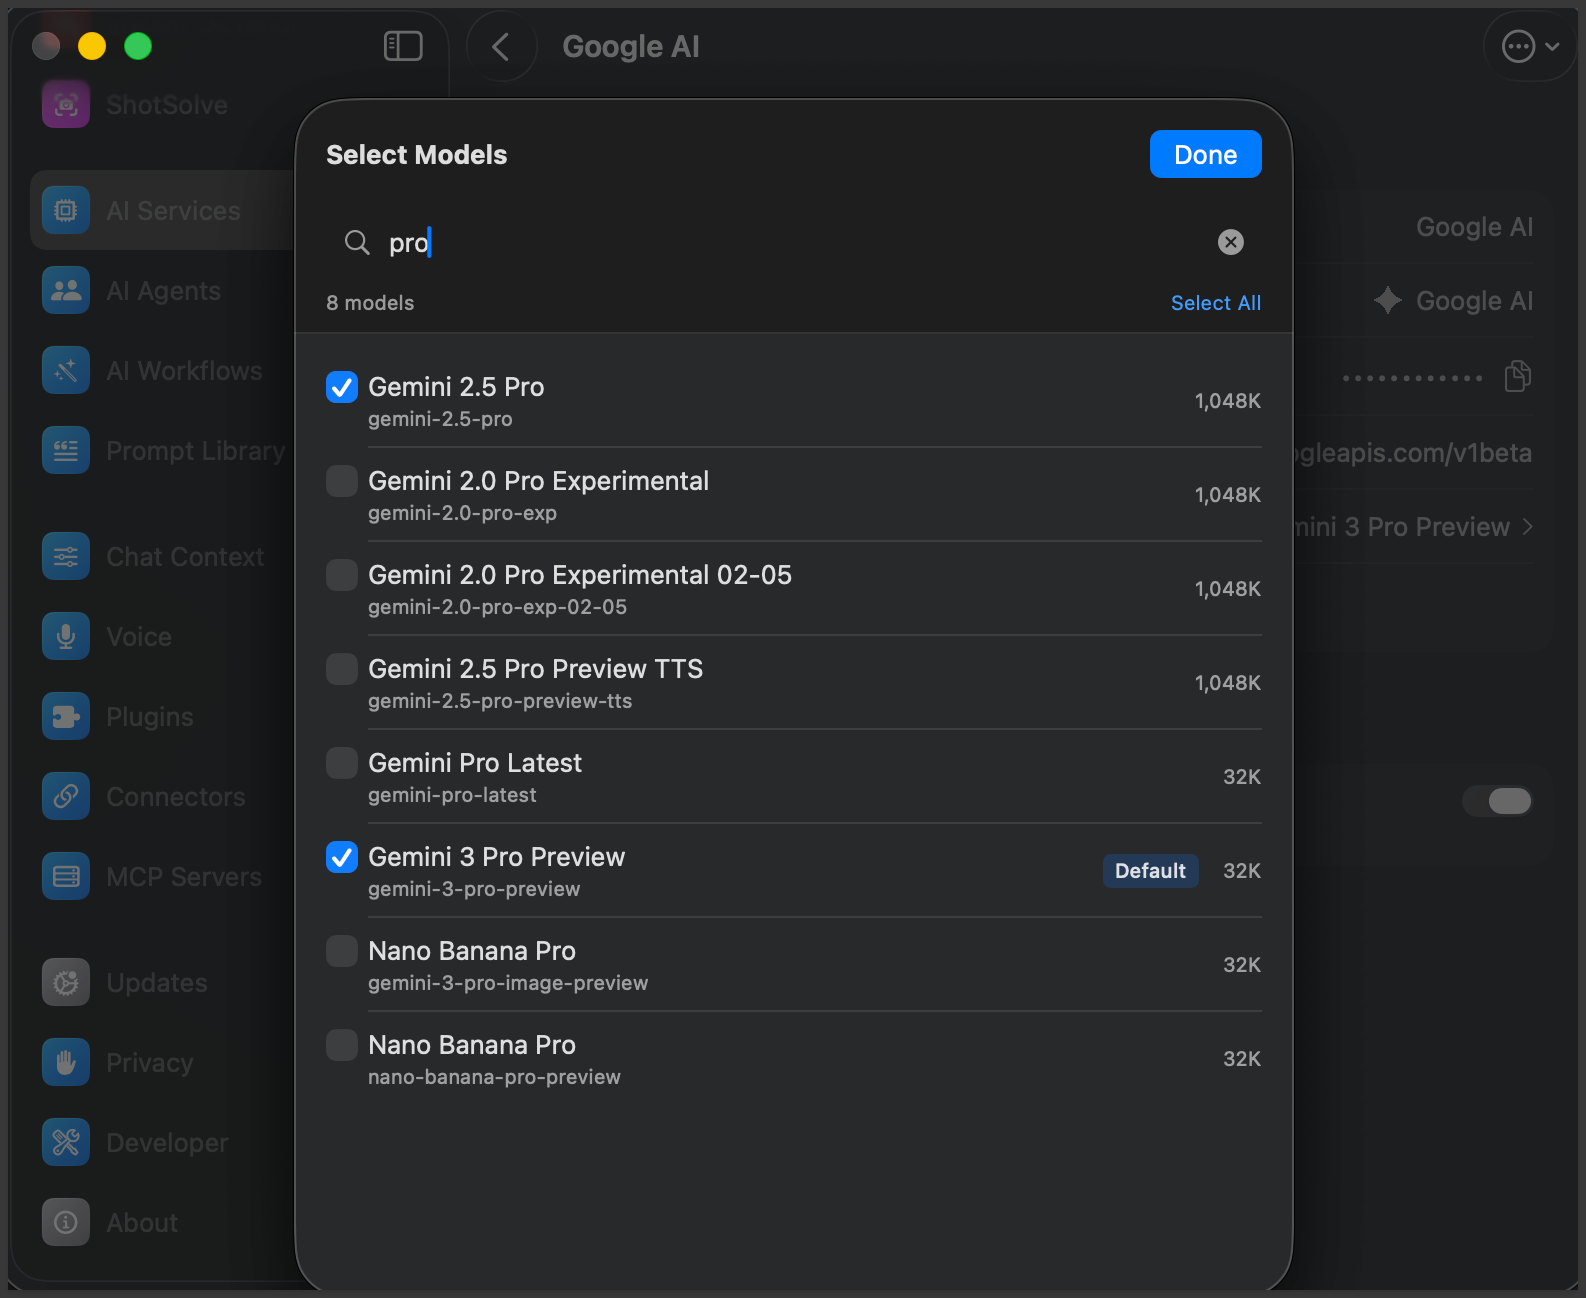This screenshot has height=1298, width=1586.
Task: Check the Gemini Pro Latest checkbox
Action: pos(342,763)
